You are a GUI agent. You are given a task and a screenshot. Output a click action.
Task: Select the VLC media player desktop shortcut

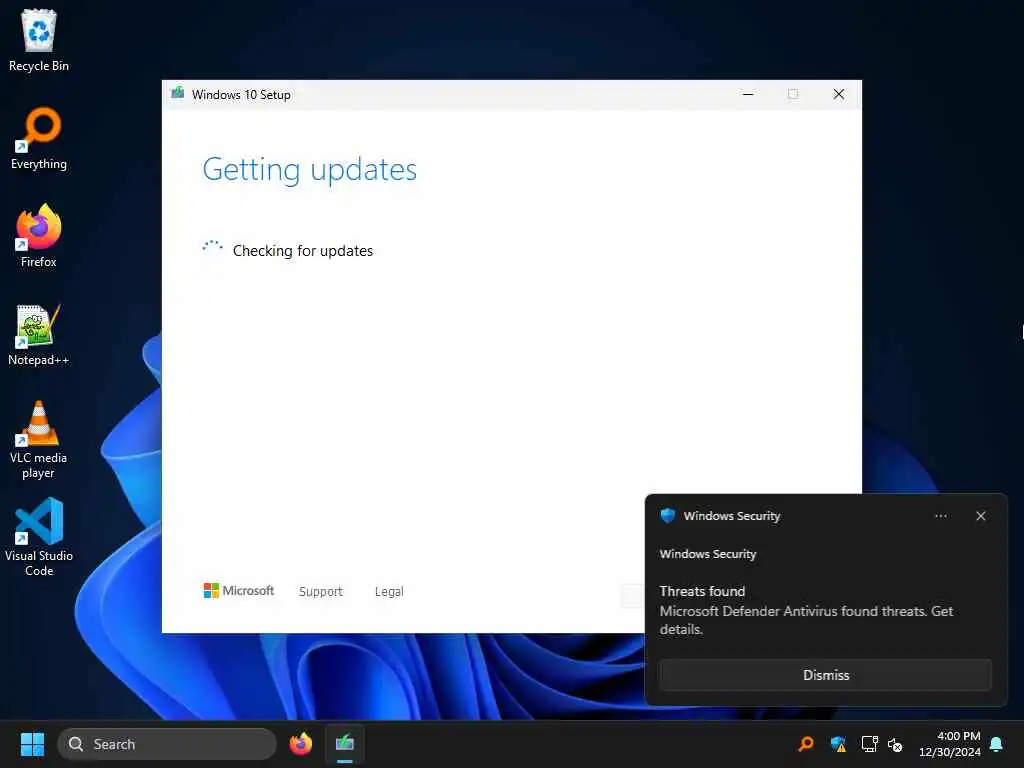39,440
